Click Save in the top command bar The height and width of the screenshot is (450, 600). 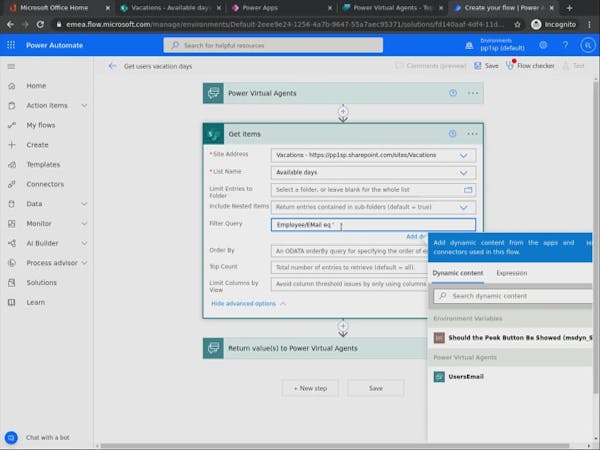coord(486,66)
